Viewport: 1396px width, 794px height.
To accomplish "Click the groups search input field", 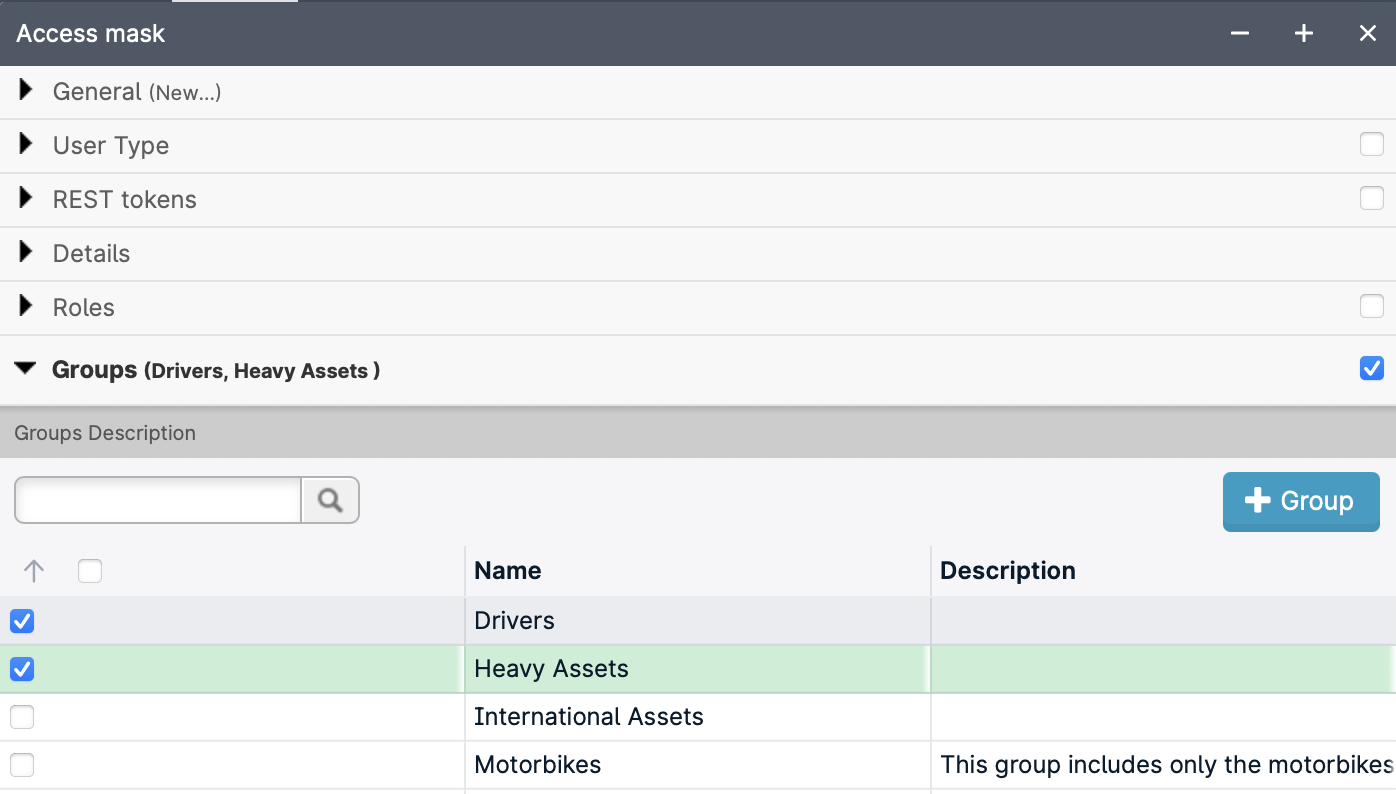I will (158, 500).
